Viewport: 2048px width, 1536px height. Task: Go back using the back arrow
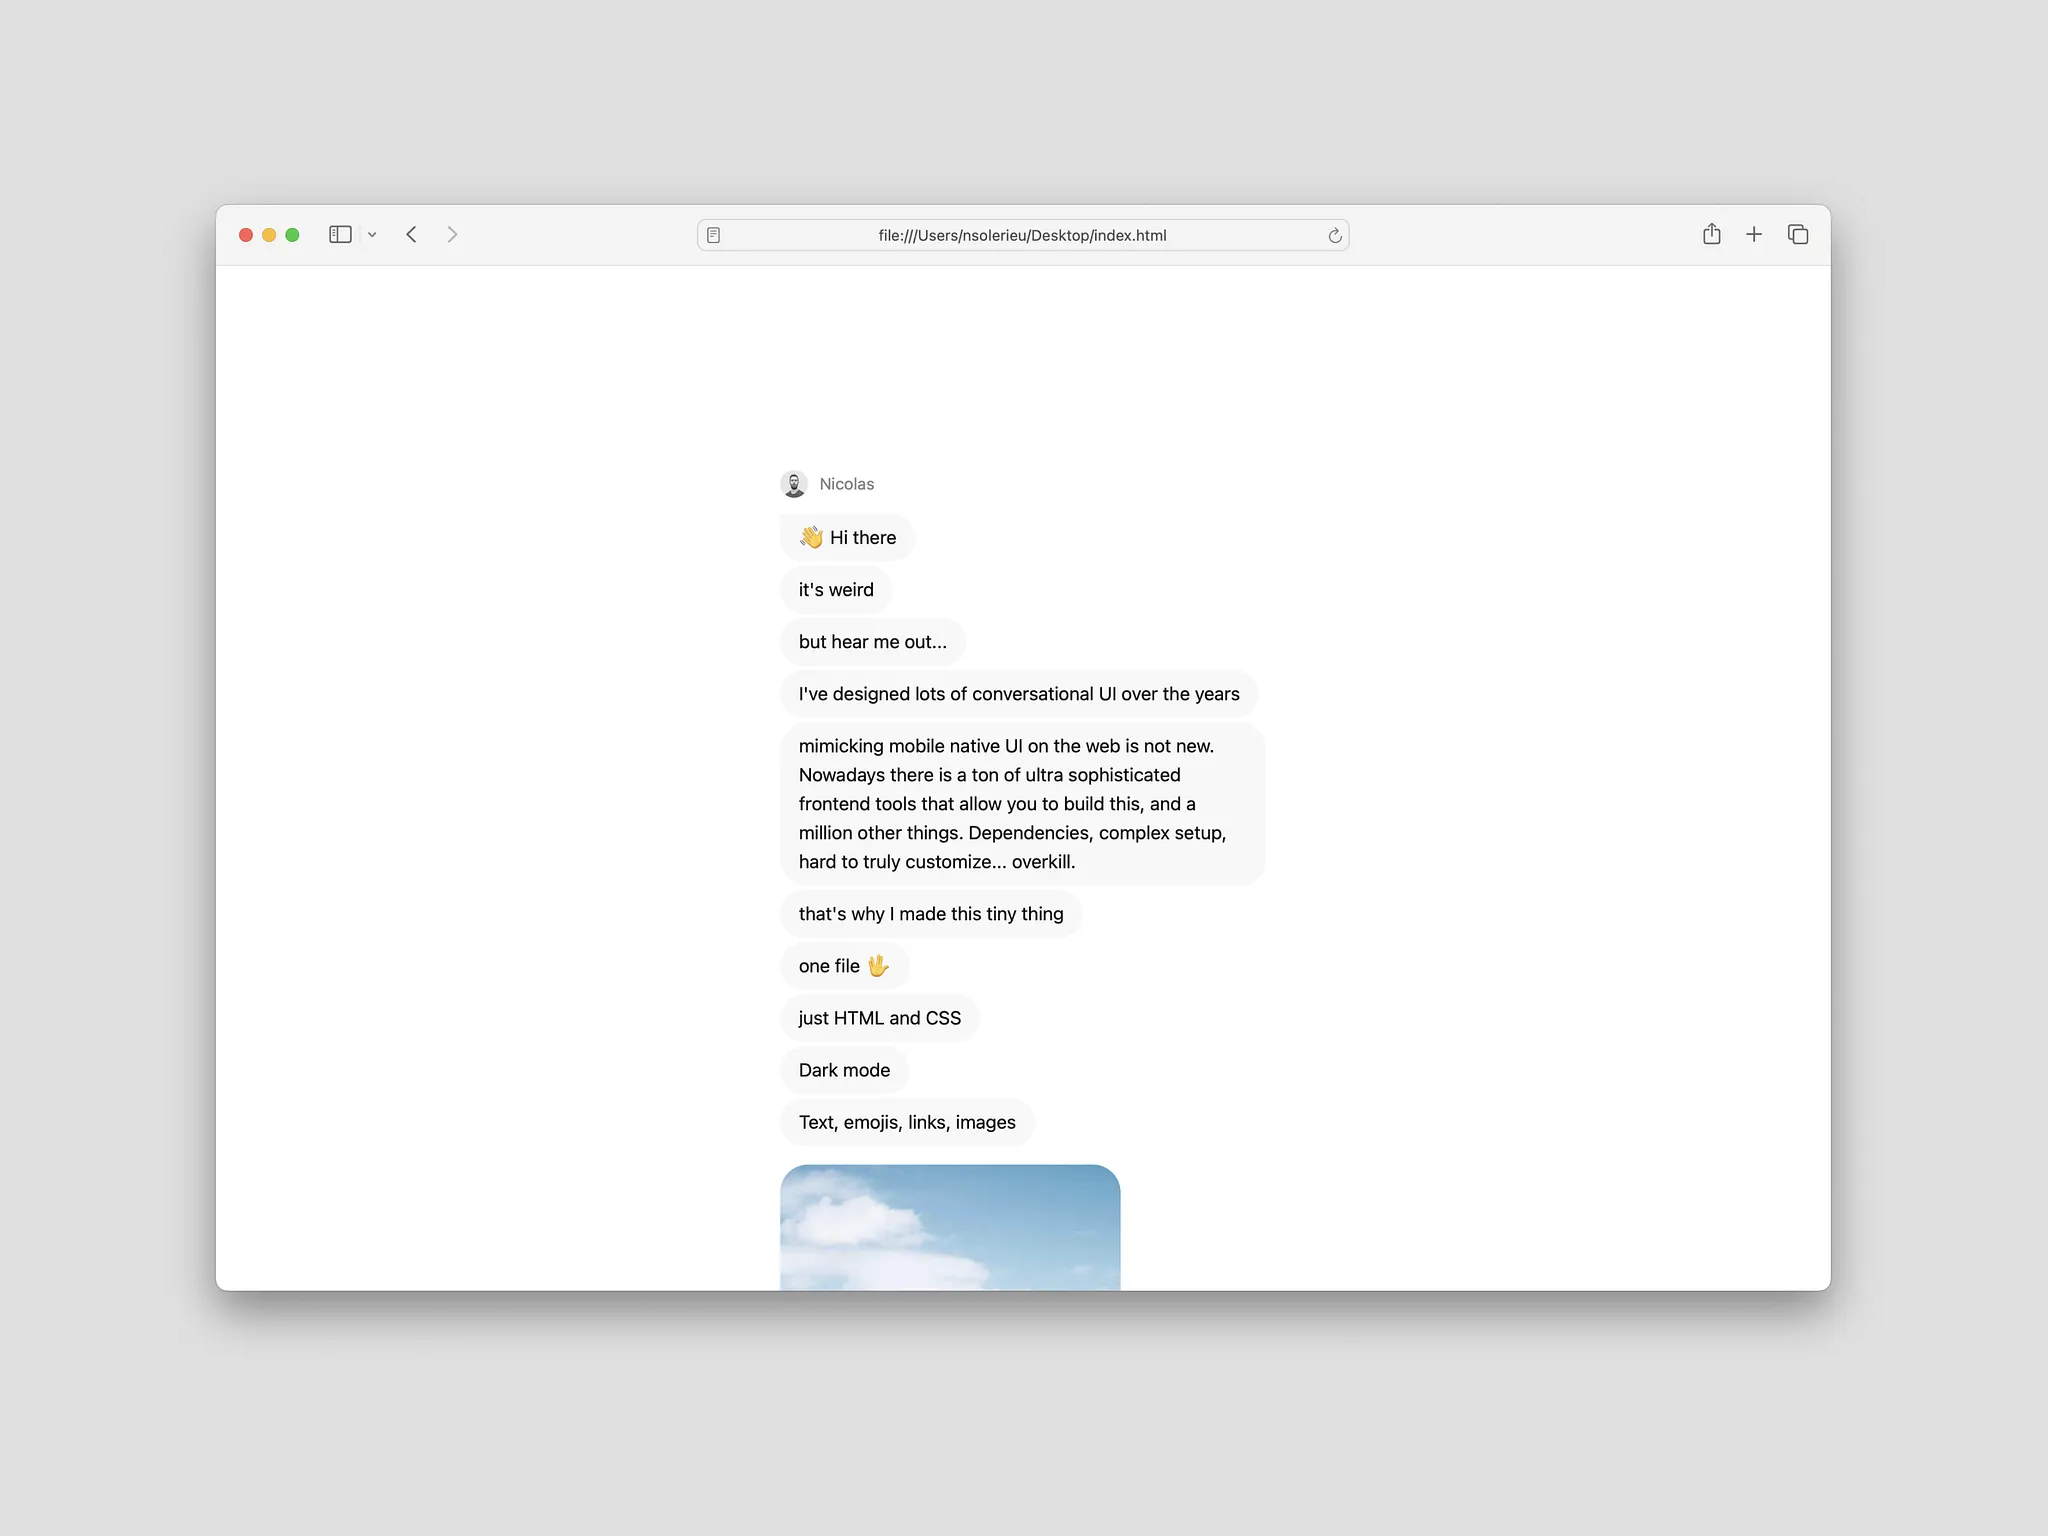(x=412, y=234)
